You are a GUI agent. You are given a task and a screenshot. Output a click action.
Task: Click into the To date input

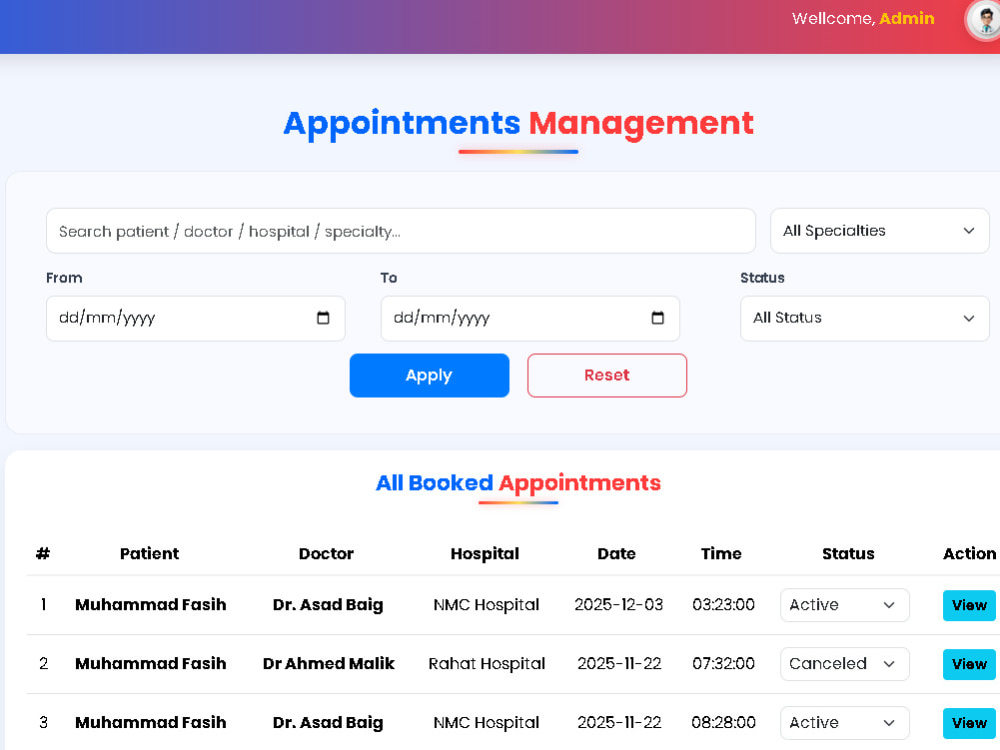[529, 318]
